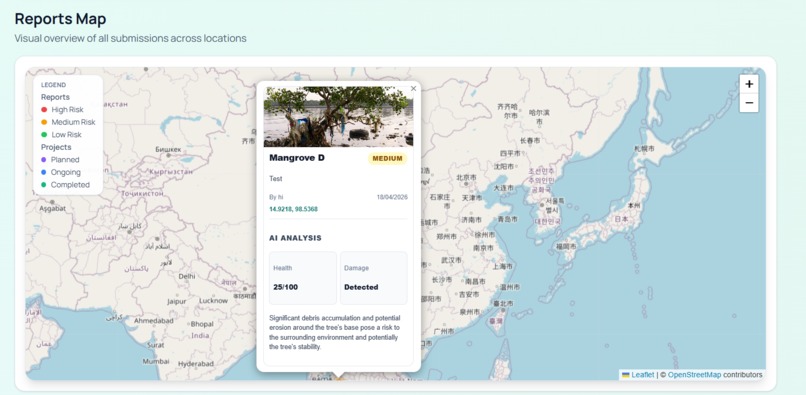Click the Ahmedabad label on map
Screen dimensions: 806x395
point(154,320)
